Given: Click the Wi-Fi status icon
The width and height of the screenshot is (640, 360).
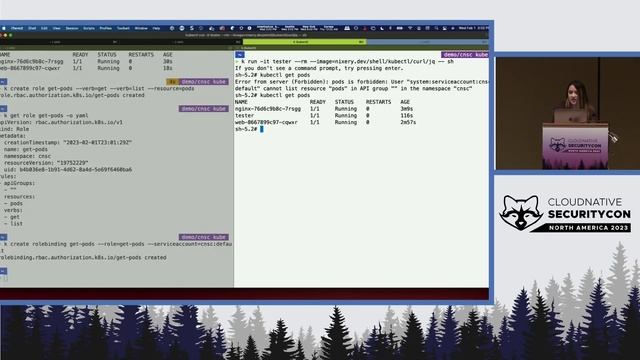Looking at the screenshot, I should pos(409,28).
